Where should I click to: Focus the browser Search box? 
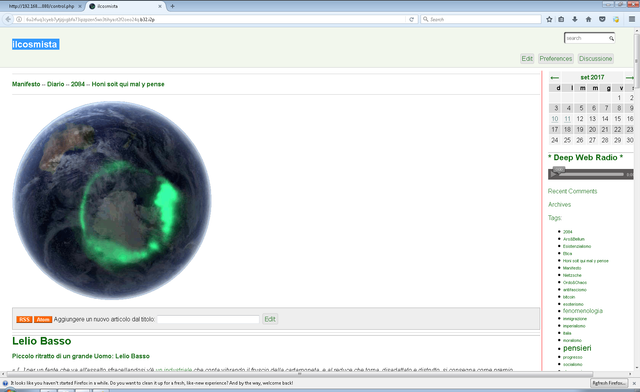coord(481,19)
